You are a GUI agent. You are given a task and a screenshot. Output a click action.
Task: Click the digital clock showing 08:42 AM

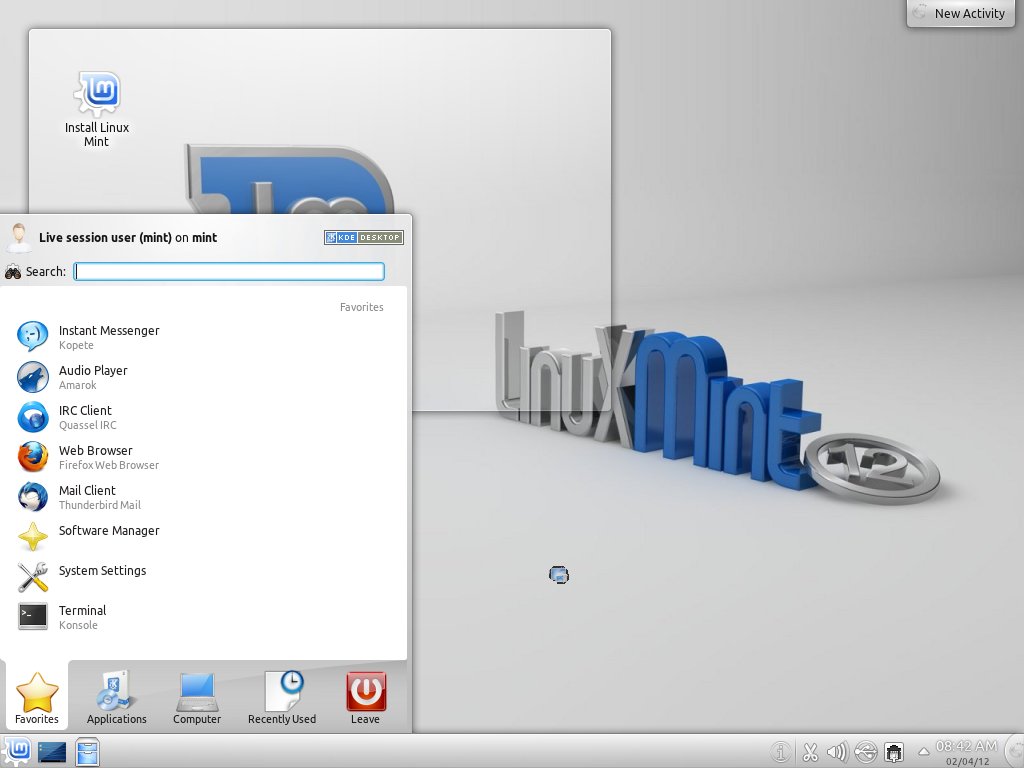(967, 746)
